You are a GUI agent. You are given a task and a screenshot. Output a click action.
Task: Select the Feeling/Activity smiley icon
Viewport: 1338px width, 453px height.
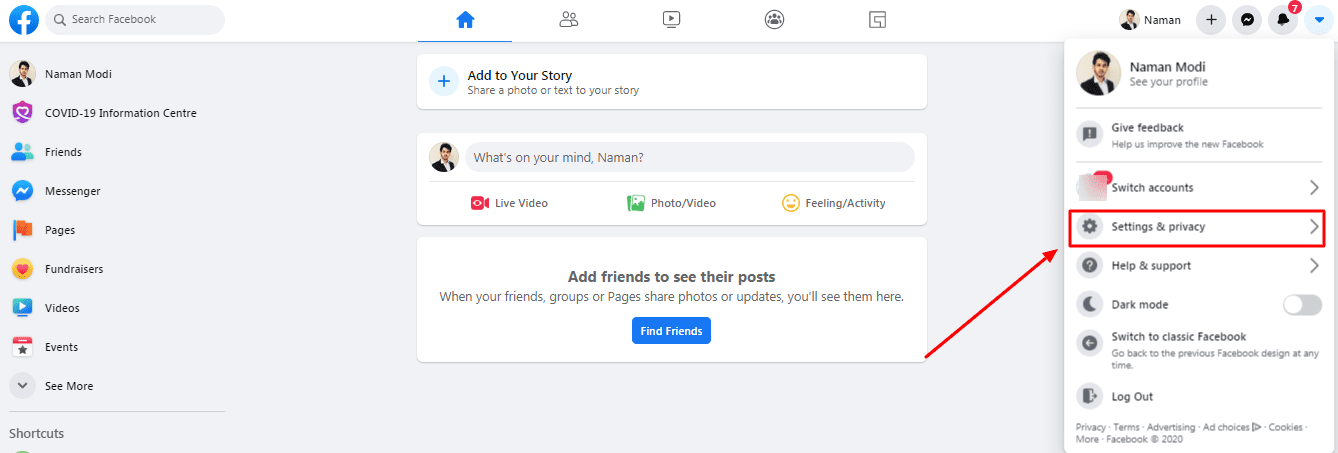point(791,203)
